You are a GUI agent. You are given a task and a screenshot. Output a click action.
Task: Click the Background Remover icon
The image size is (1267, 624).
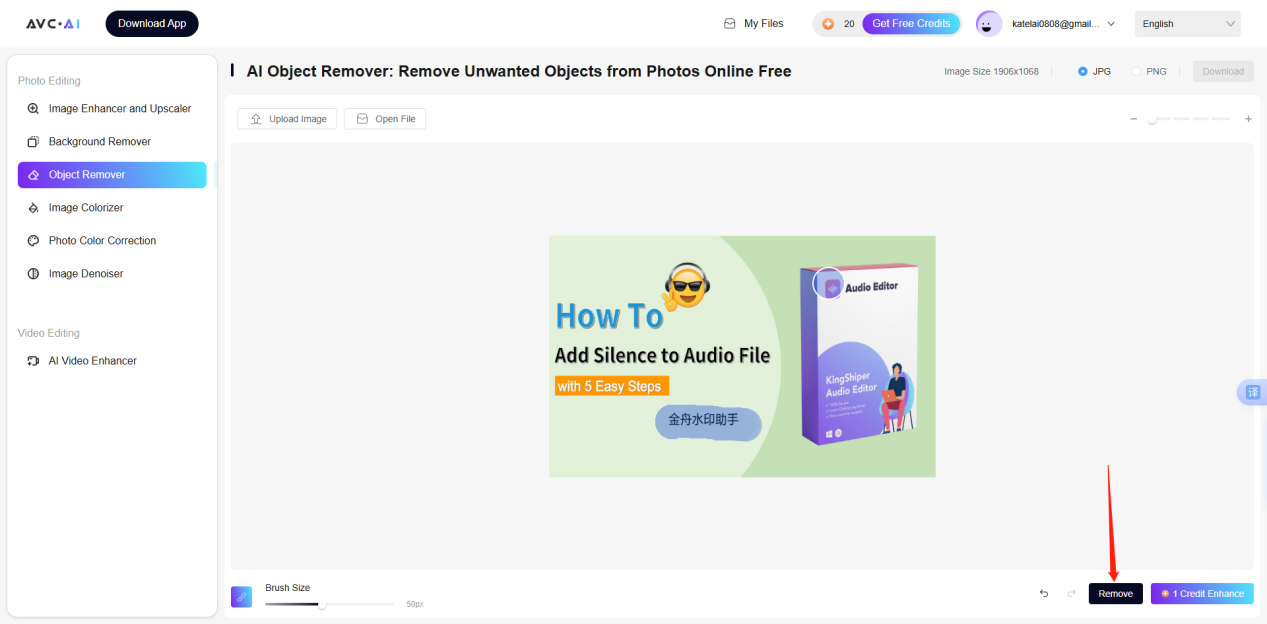pyautogui.click(x=33, y=142)
